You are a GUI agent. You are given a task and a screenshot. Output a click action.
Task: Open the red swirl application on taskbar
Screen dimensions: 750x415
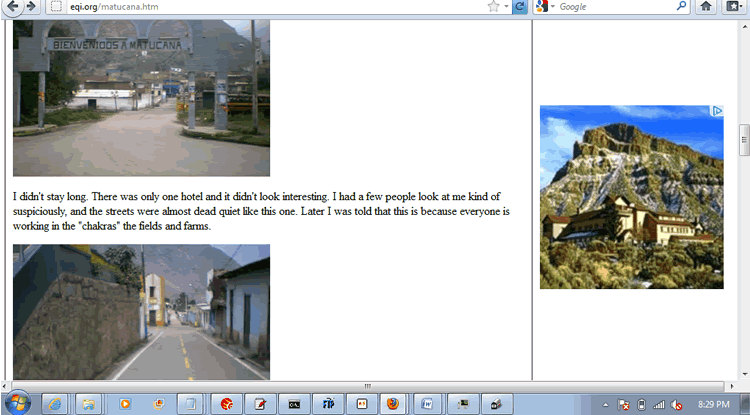[x=227, y=404]
